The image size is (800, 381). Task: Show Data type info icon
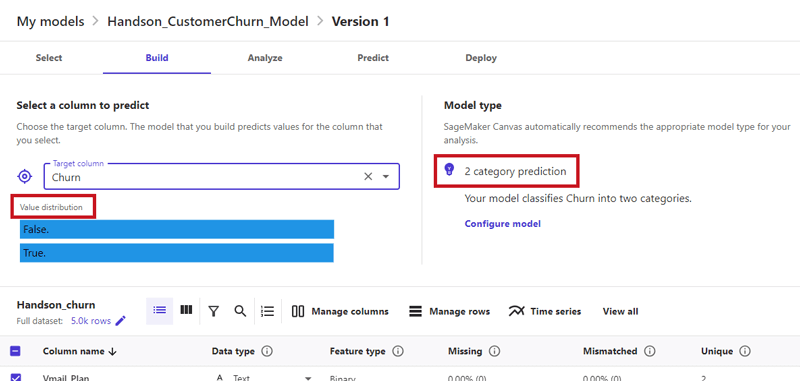click(266, 351)
